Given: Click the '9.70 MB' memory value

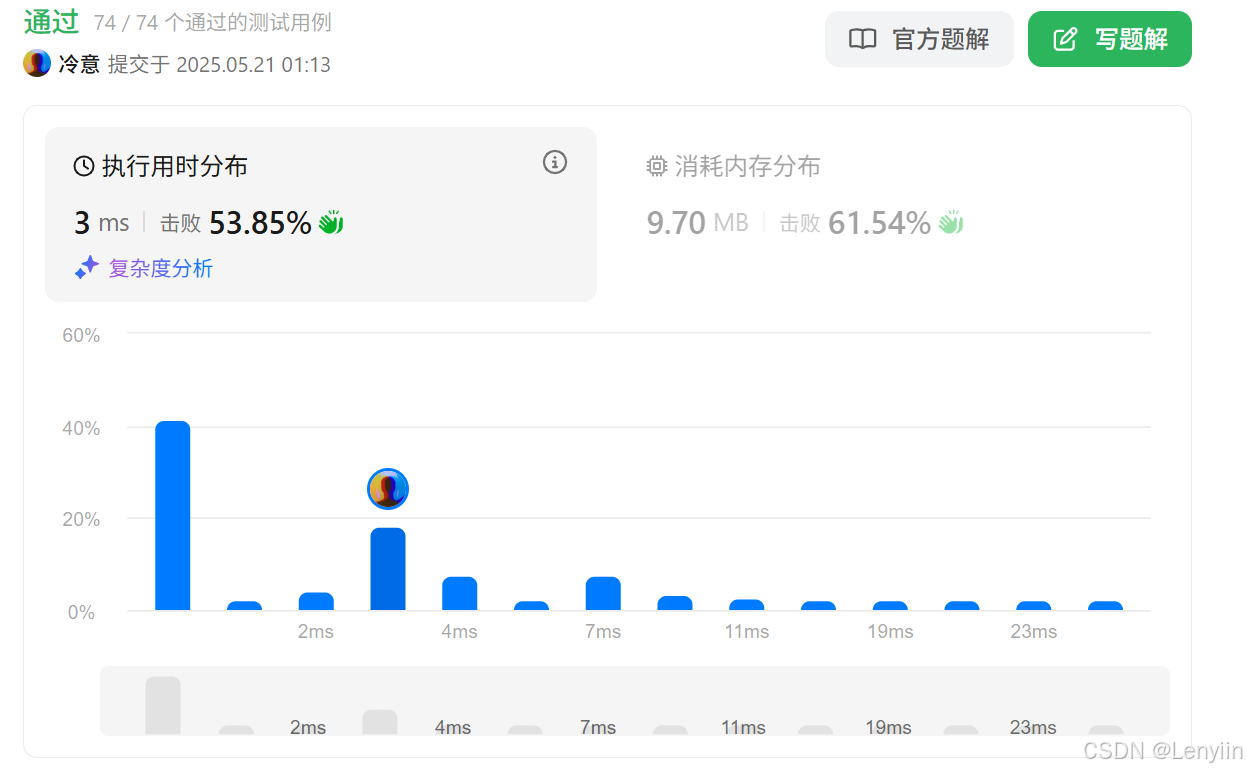Looking at the screenshot, I should (x=698, y=222).
